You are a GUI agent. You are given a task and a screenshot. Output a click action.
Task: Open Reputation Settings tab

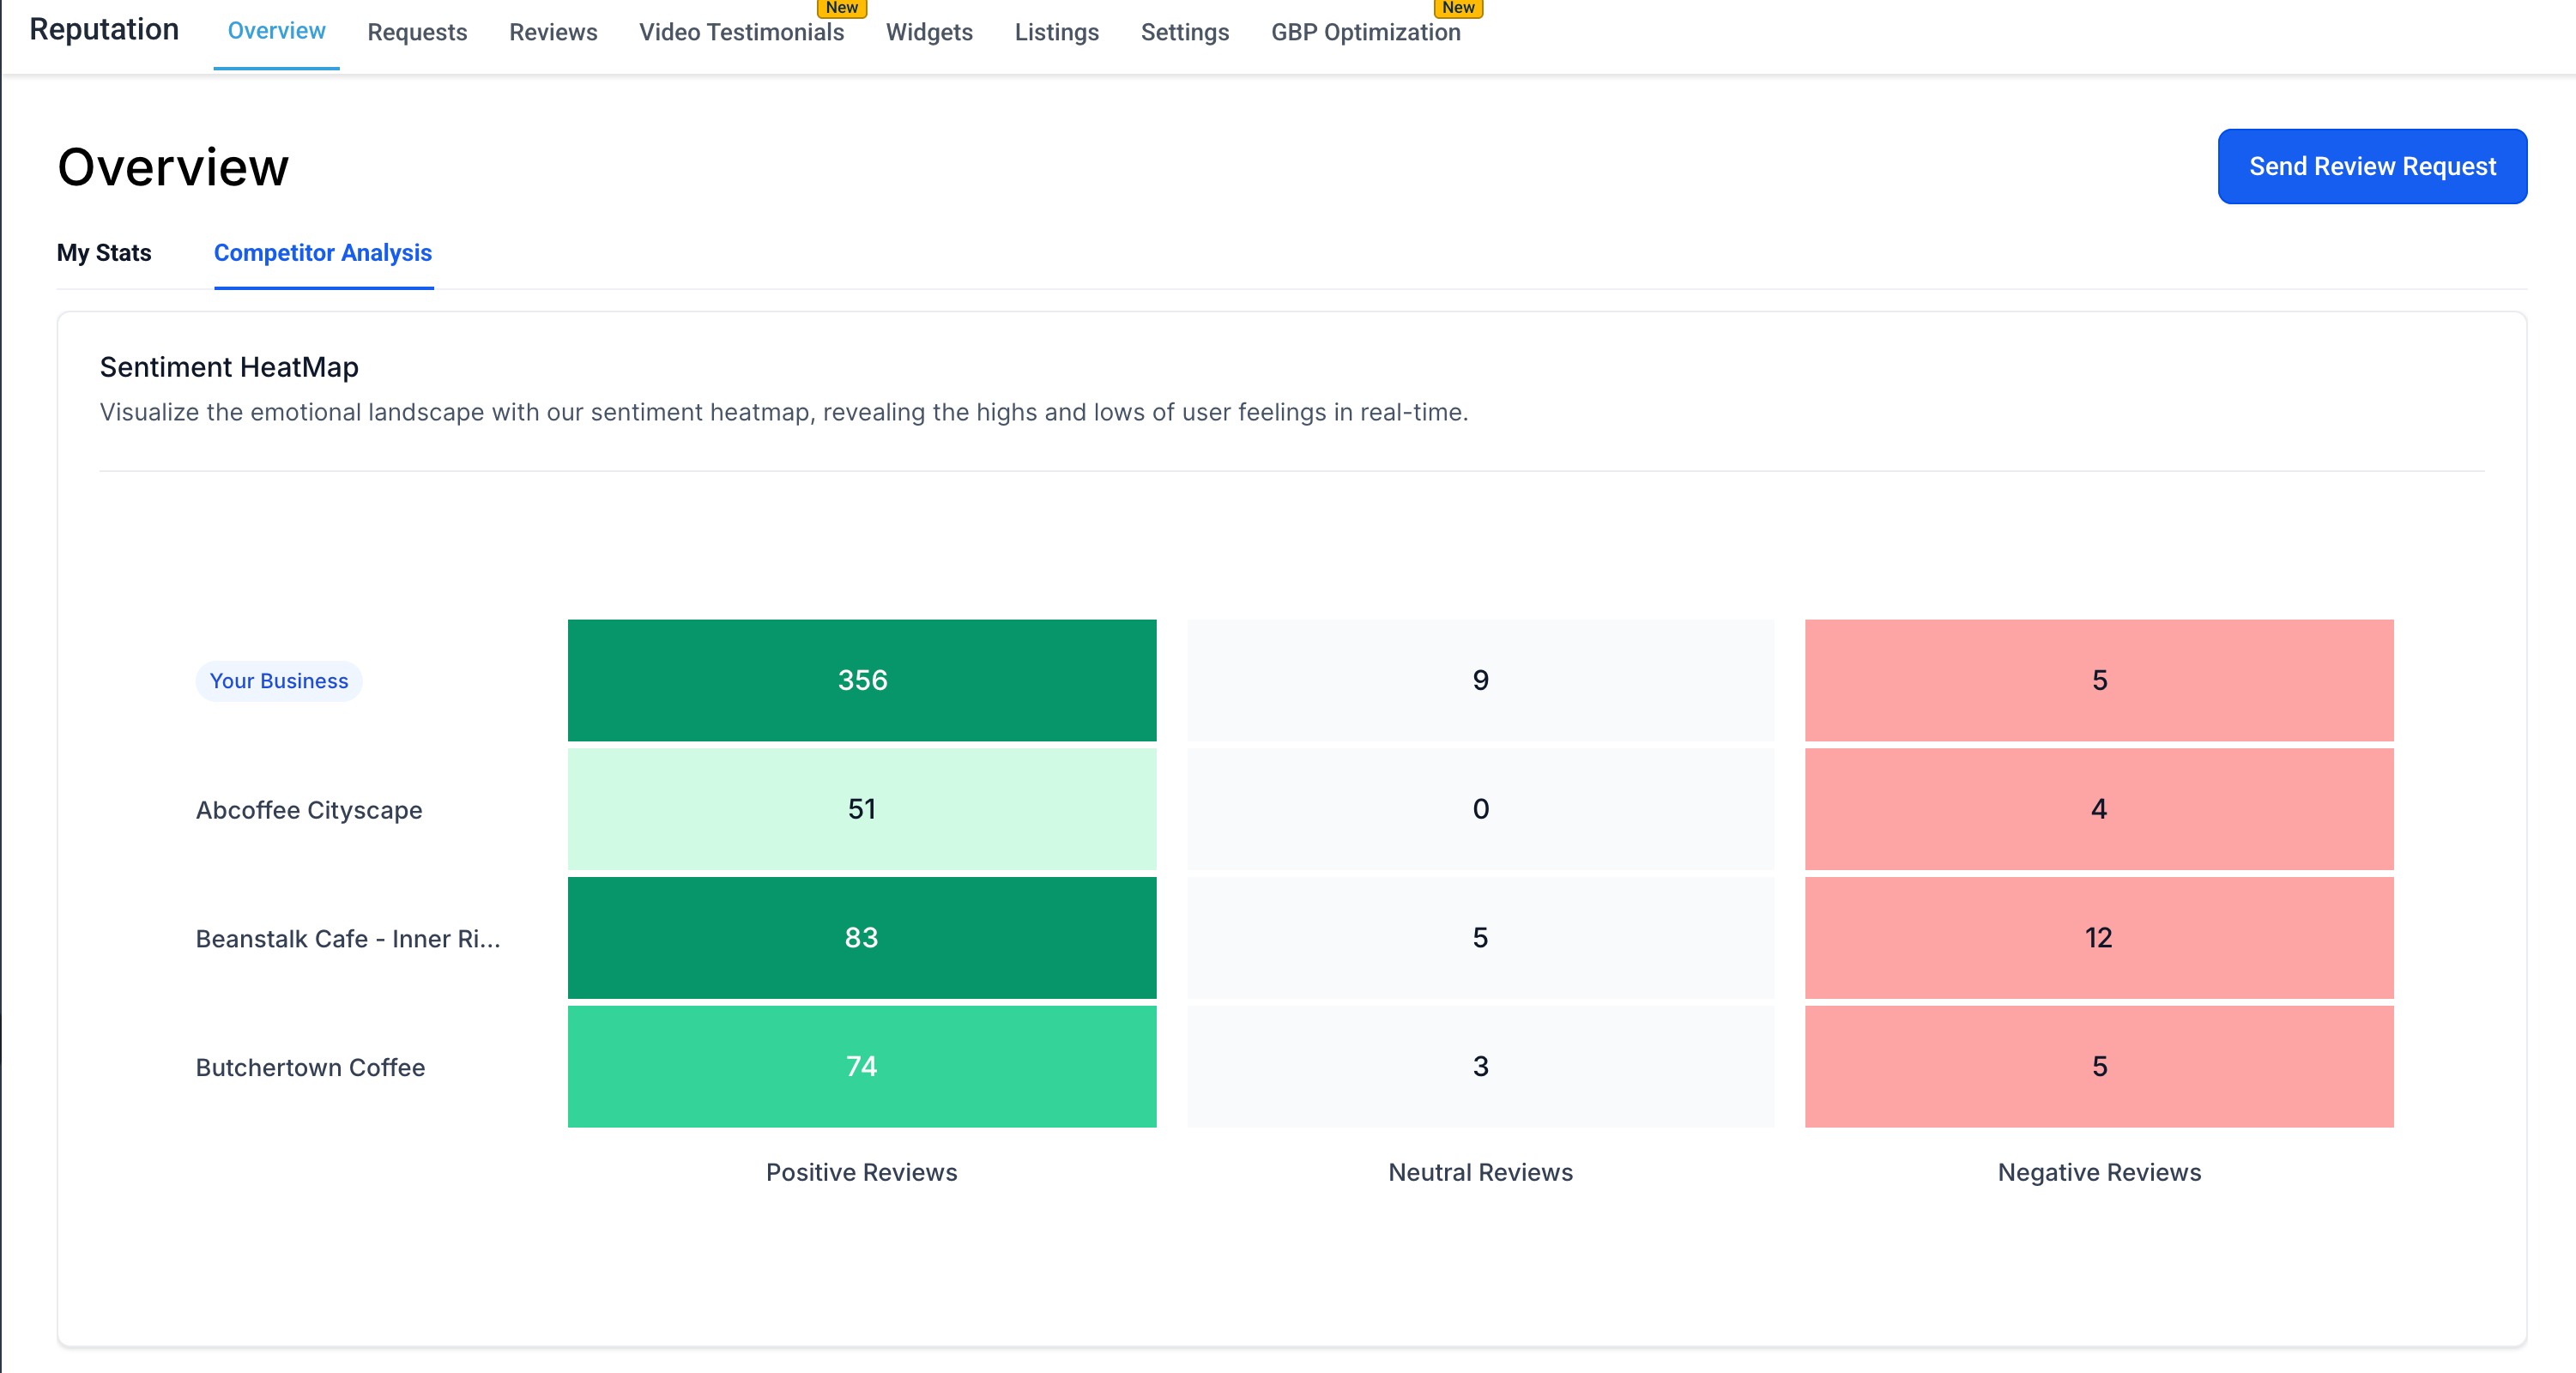coord(1184,32)
